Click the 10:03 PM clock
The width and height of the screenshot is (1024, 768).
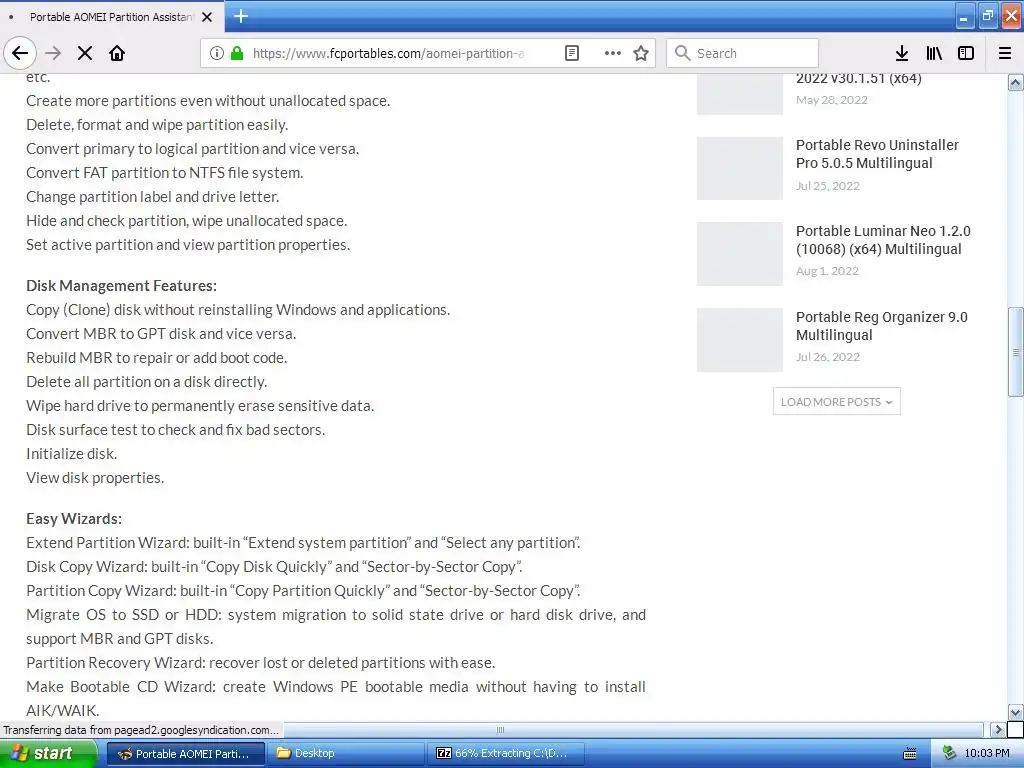pyautogui.click(x=987, y=754)
